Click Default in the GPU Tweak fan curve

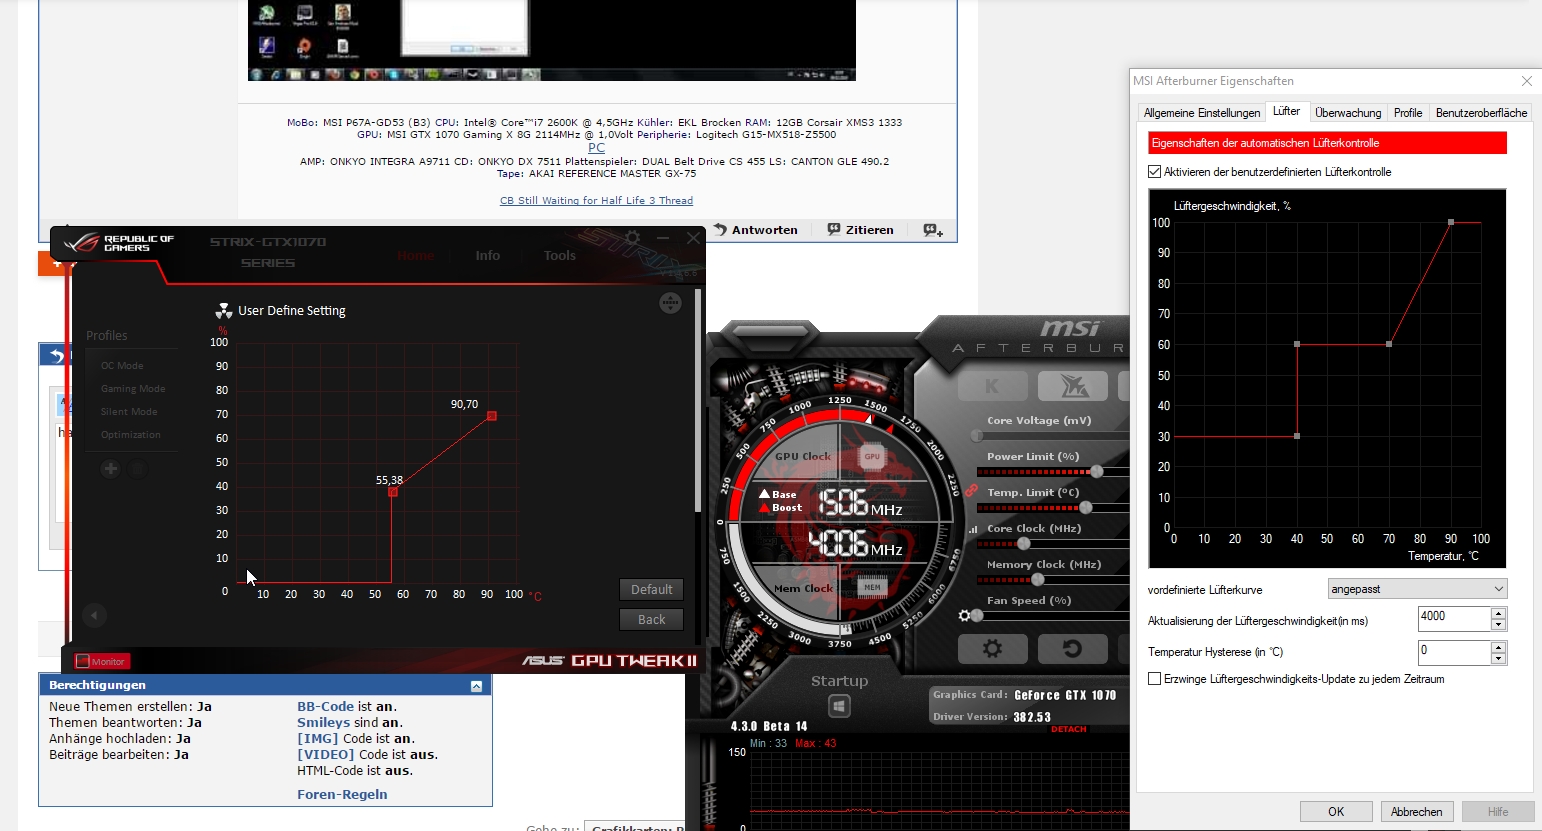click(651, 590)
